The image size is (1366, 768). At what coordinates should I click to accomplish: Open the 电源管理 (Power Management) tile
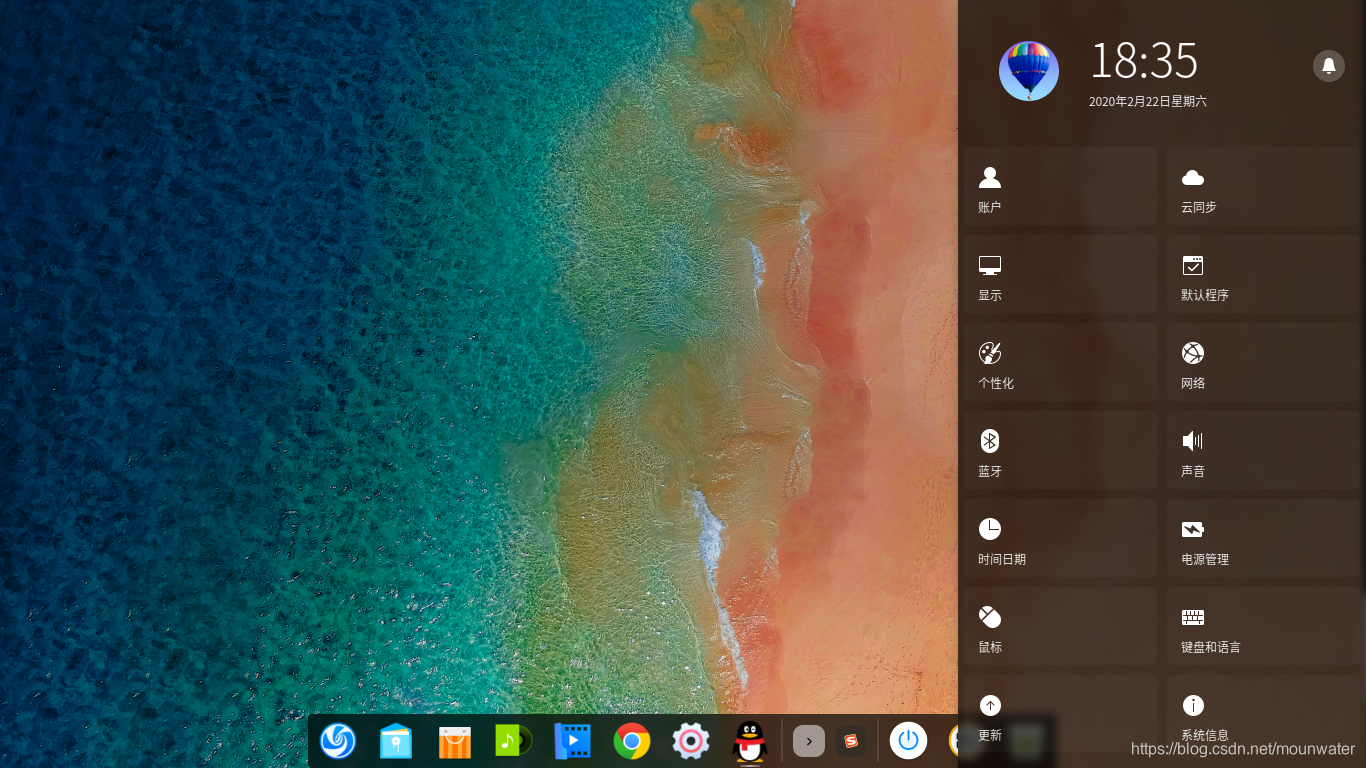[1264, 538]
